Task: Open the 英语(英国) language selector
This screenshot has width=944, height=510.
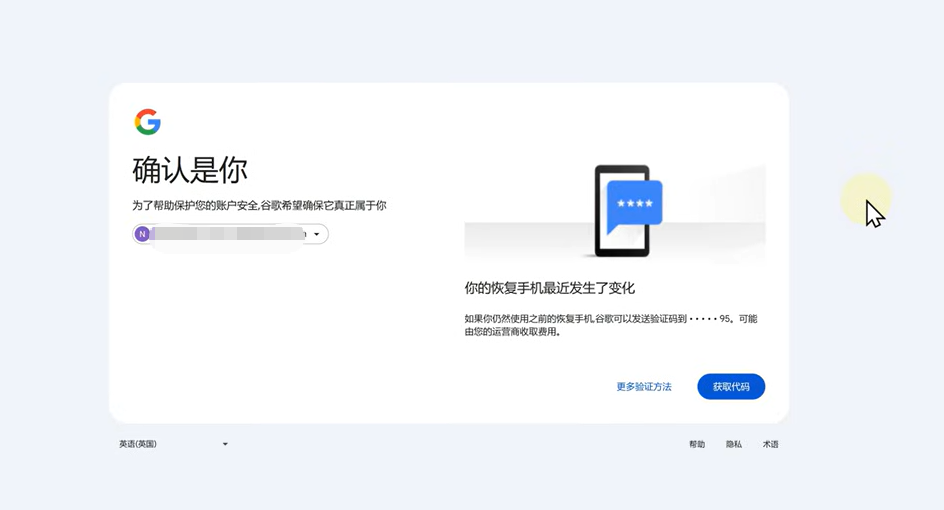Action: pos(139,444)
